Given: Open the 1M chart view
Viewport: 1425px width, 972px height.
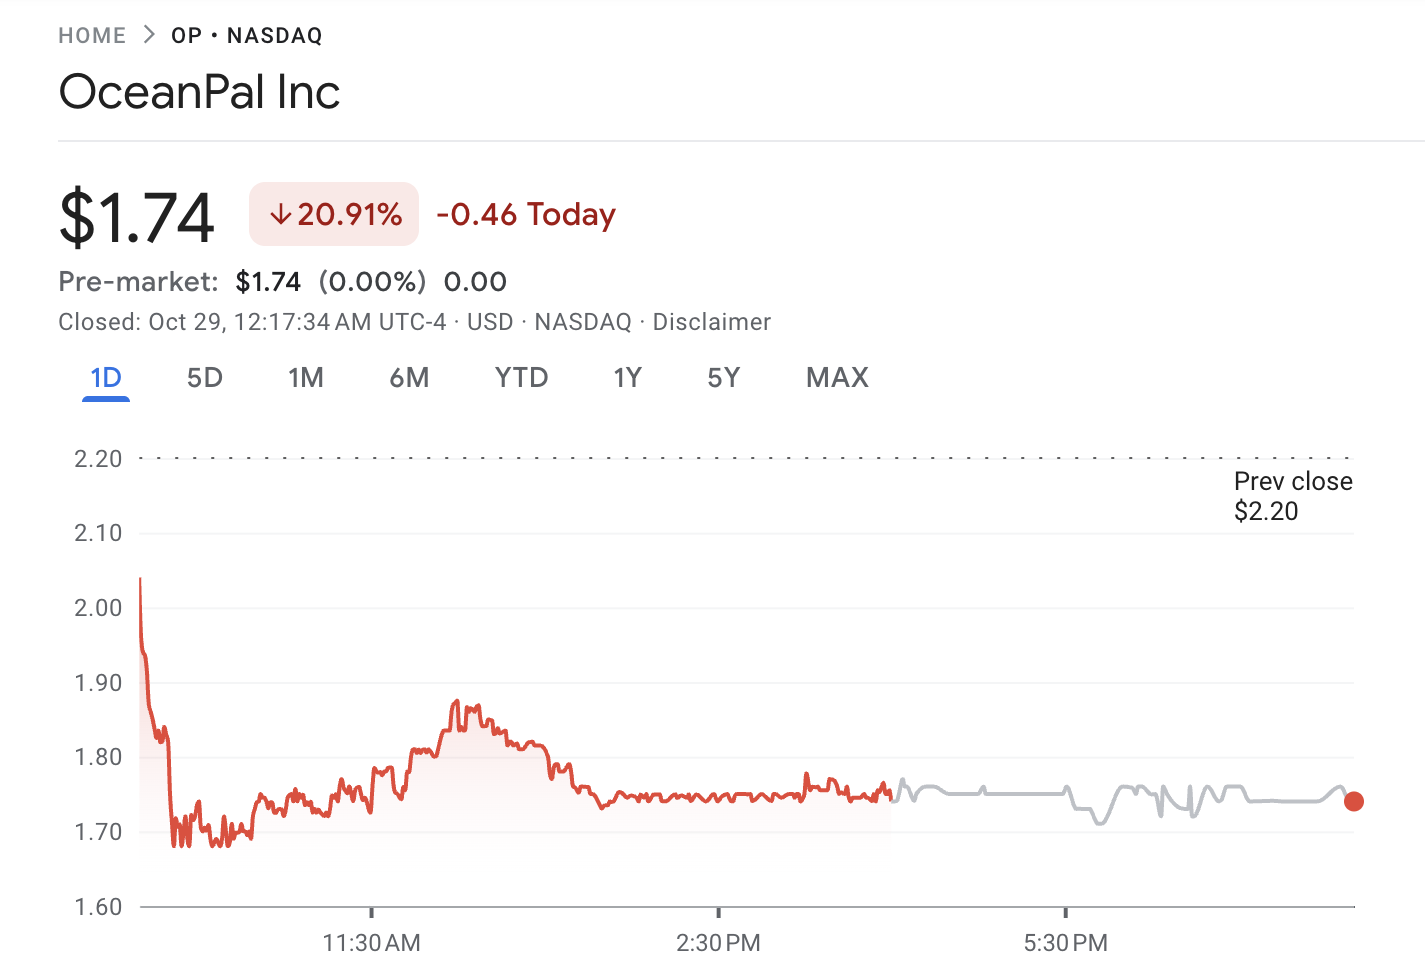Looking at the screenshot, I should pos(306,377).
